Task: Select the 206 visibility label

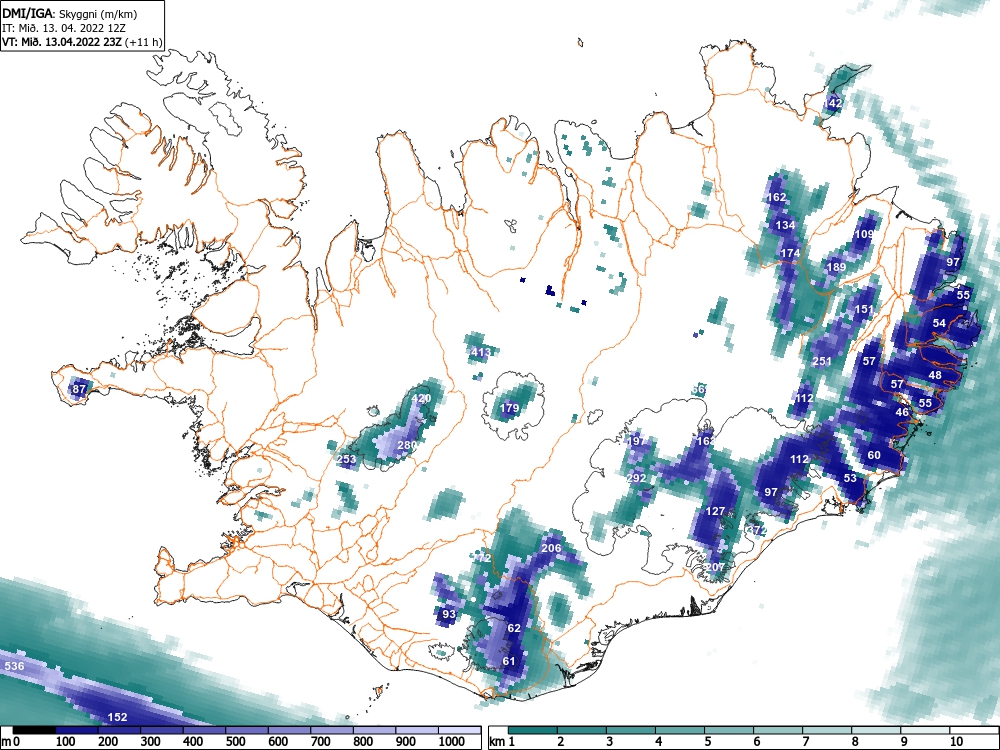Action: [x=551, y=548]
